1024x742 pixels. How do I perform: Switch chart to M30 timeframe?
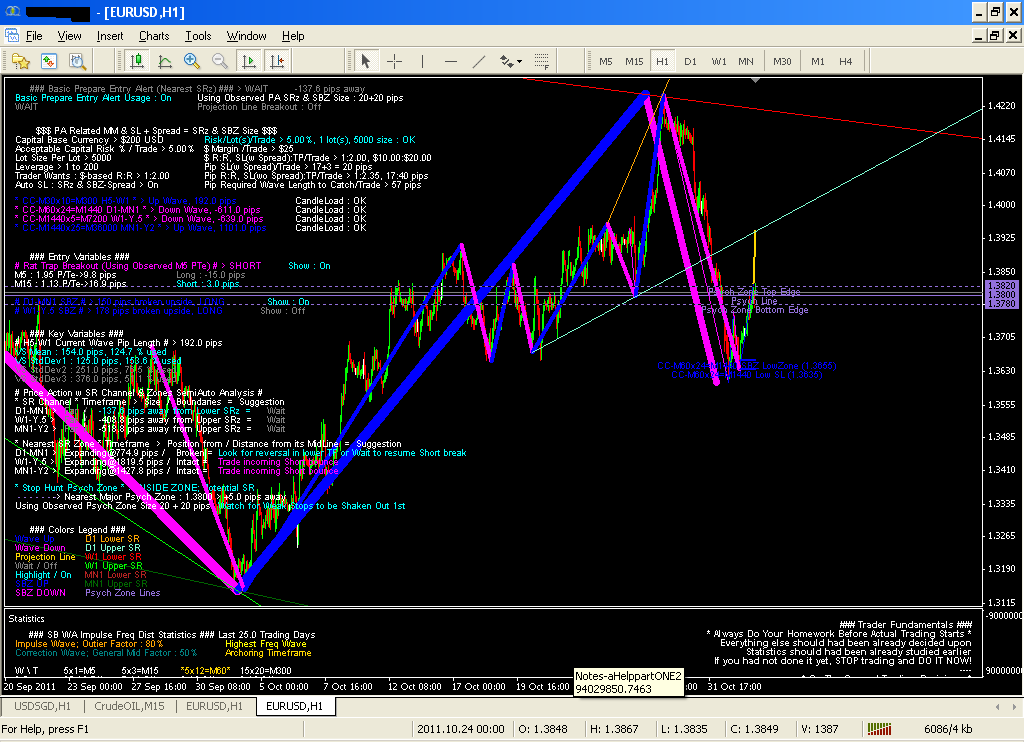782,61
